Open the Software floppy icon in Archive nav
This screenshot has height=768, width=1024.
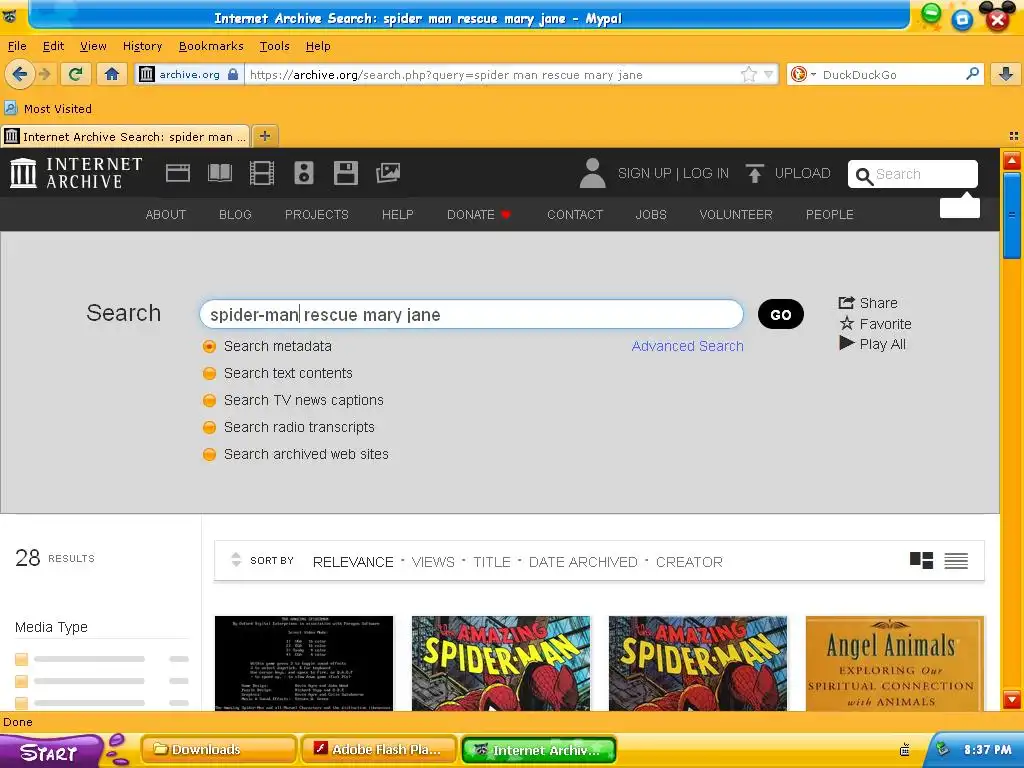click(345, 173)
